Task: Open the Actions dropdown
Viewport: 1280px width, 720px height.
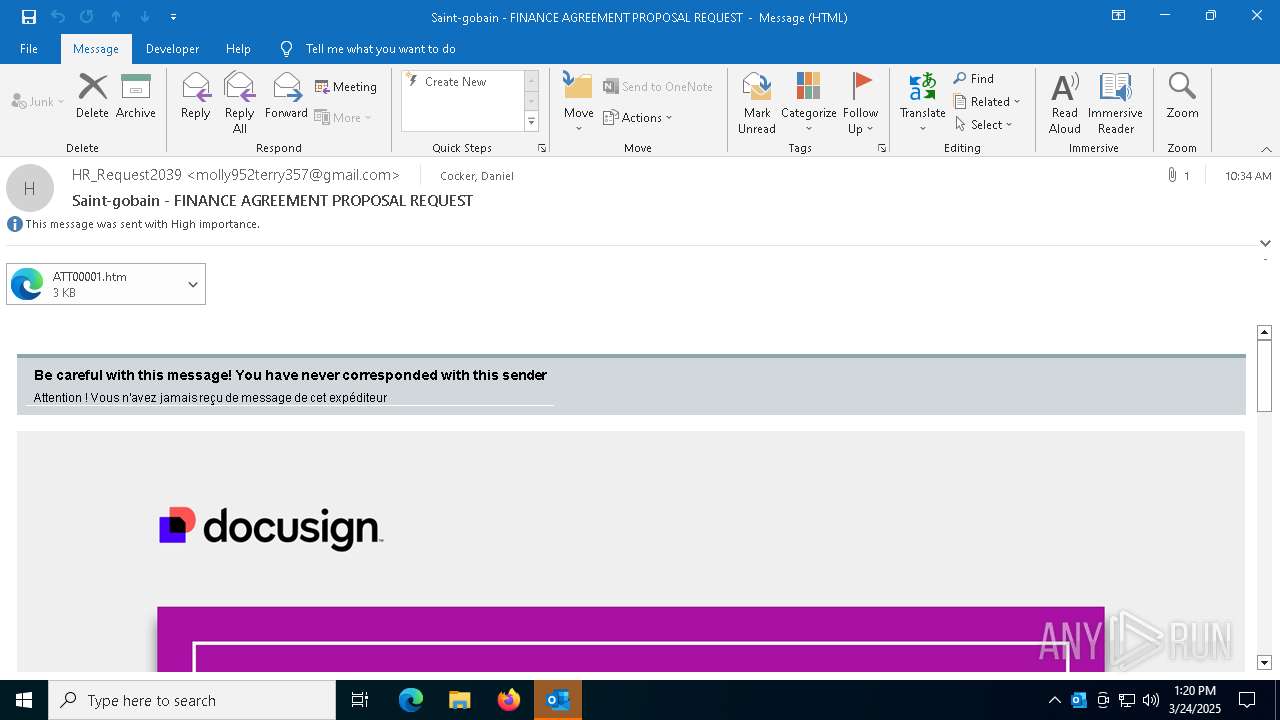Action: (x=638, y=117)
